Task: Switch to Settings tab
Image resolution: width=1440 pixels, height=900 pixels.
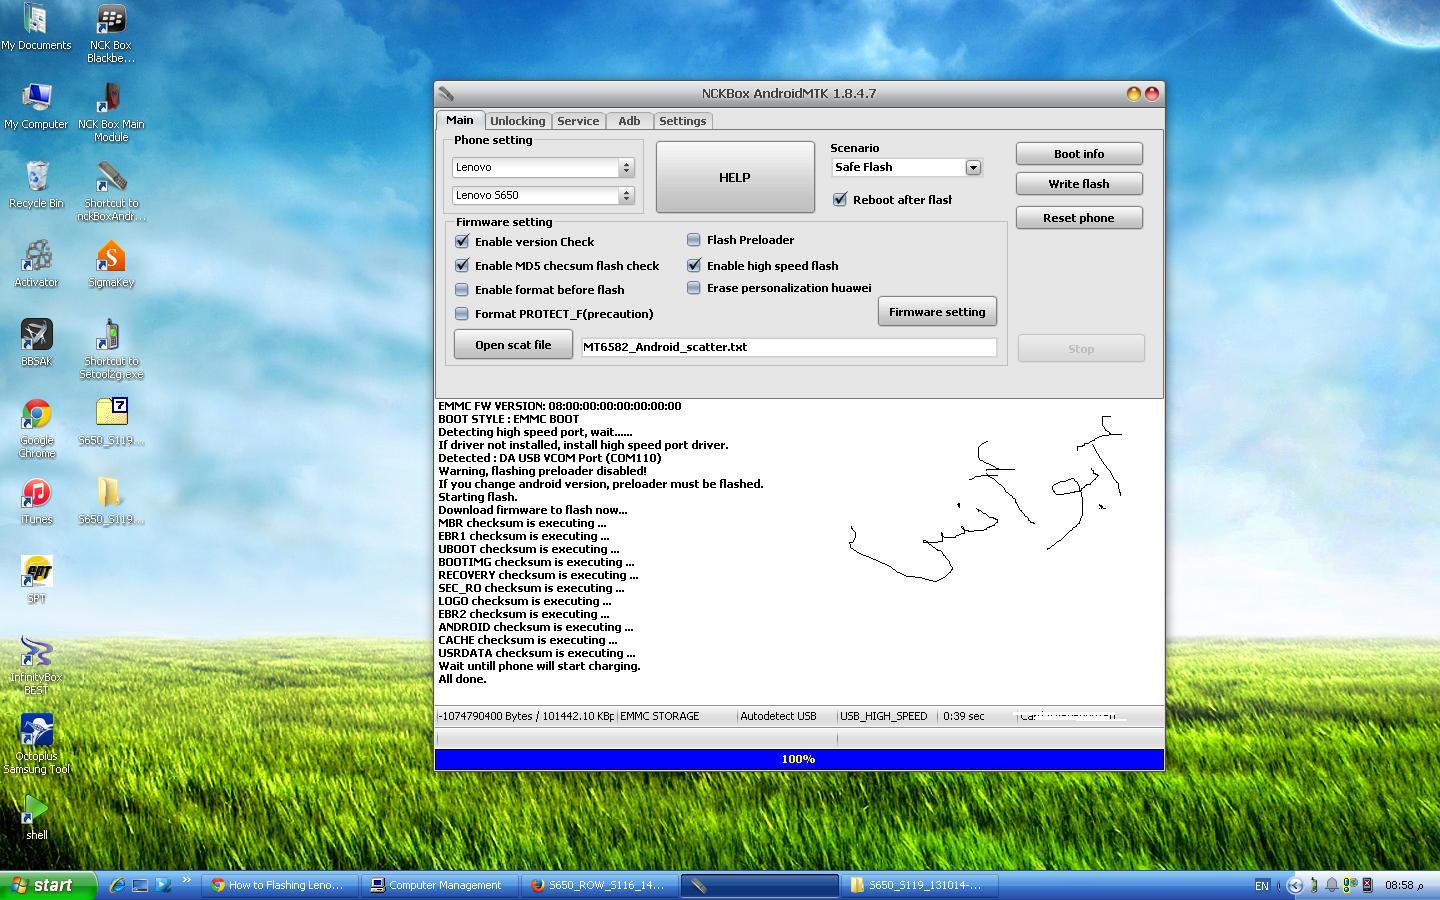Action: tap(683, 121)
